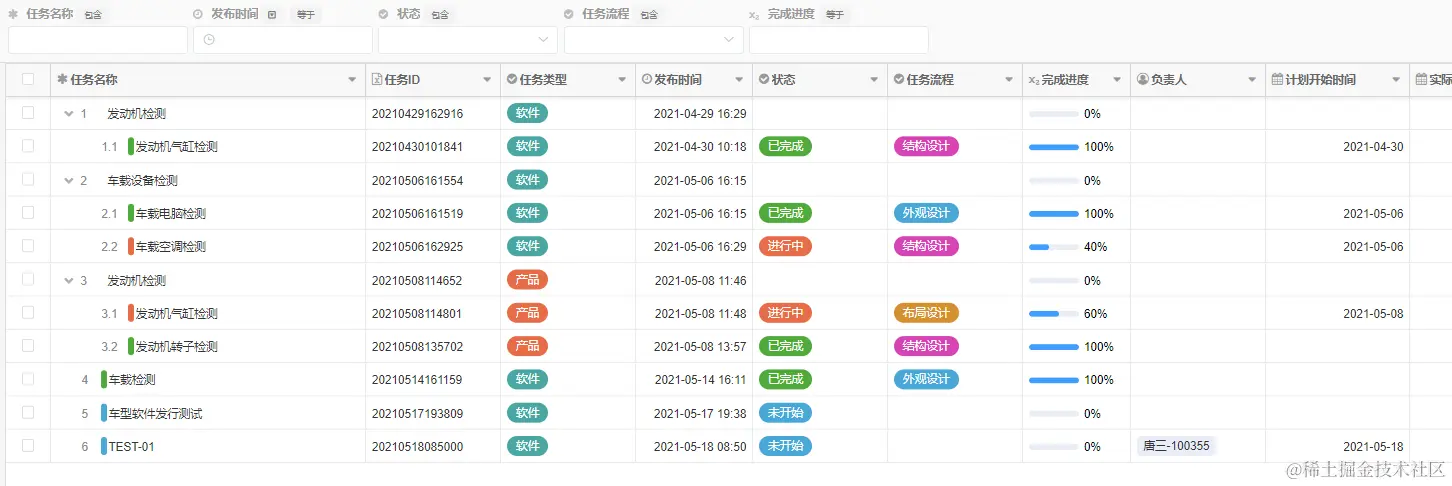Select task name 发动机转子检测
1452x486 pixels.
coord(177,347)
